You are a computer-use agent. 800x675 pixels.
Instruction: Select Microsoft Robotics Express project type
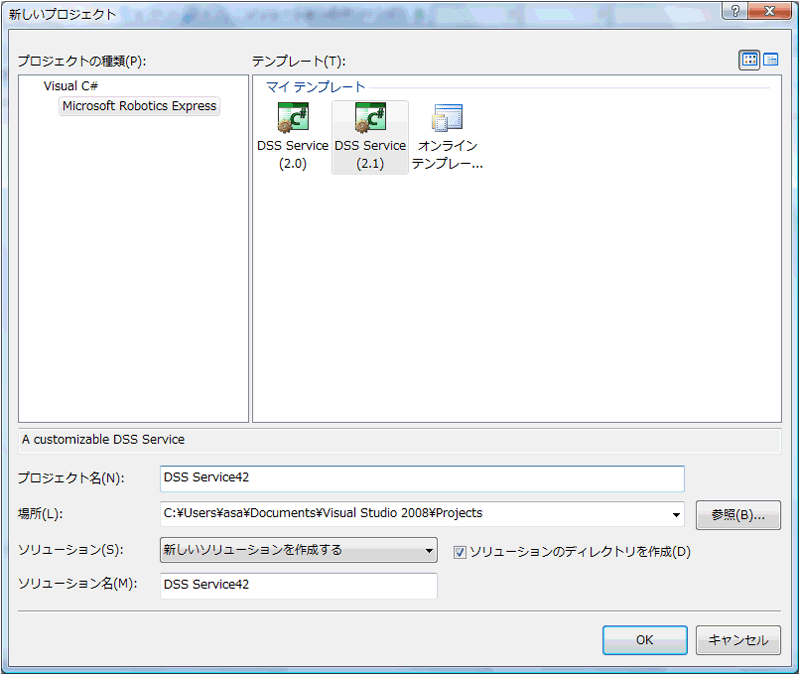(139, 106)
